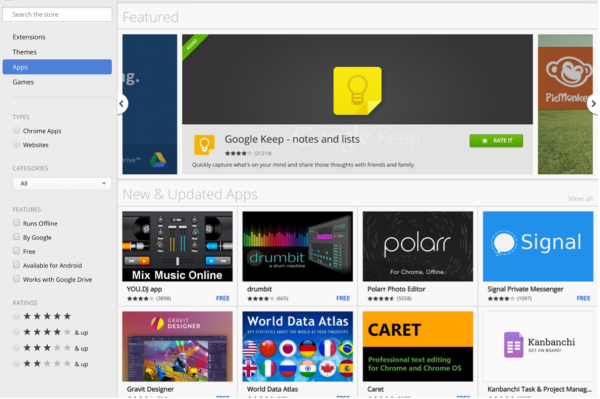Click the FREE label on YOU.DJ app
The image size is (600, 399).
(x=223, y=298)
